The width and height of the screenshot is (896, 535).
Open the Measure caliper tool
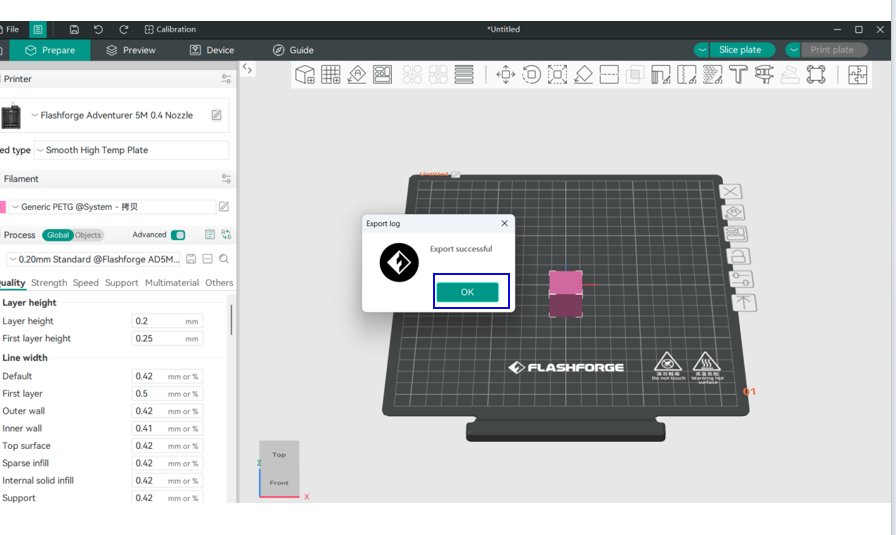click(x=764, y=75)
